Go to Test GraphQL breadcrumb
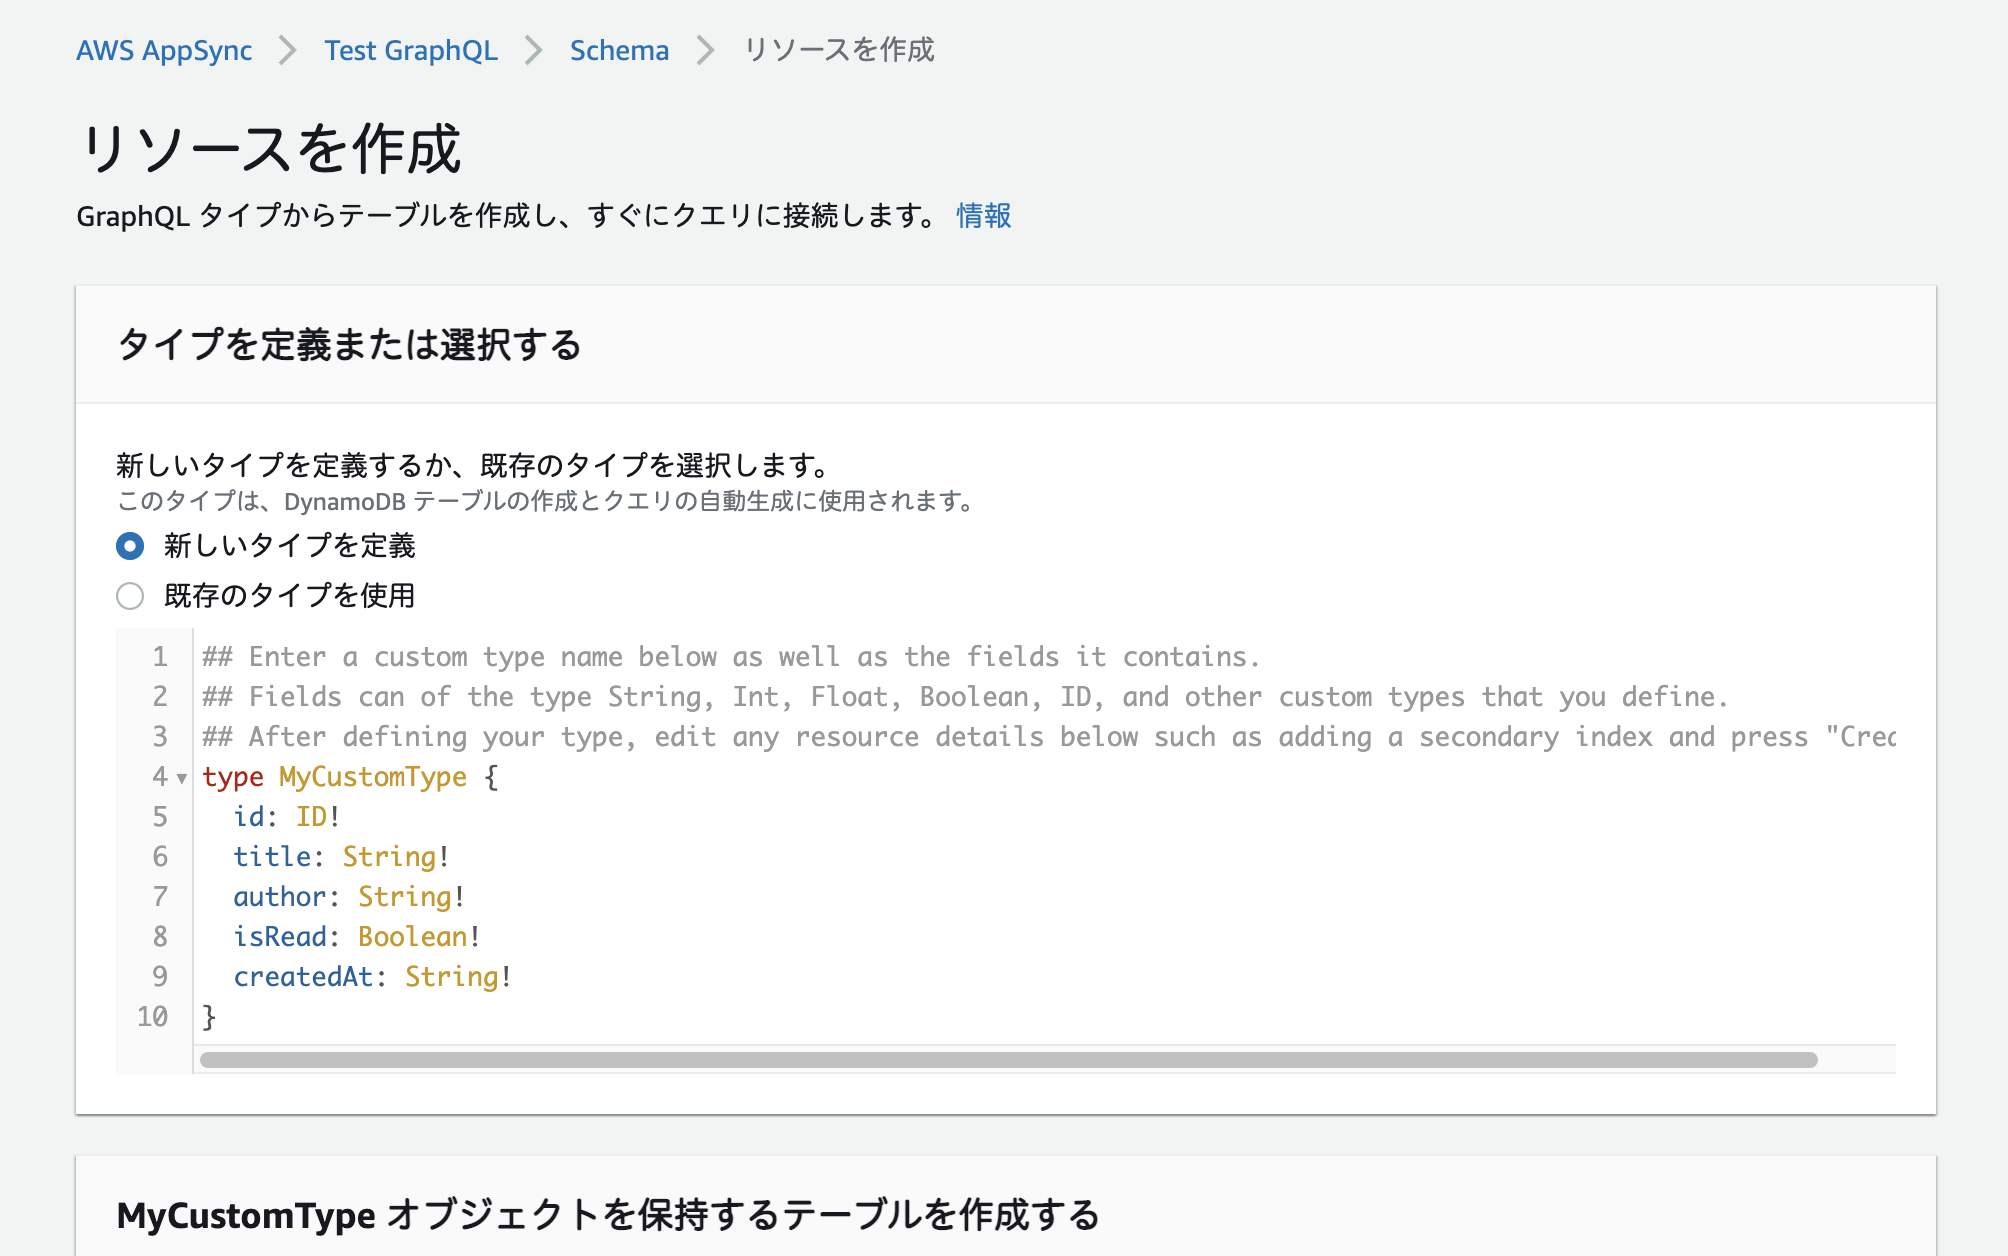The width and height of the screenshot is (2008, 1256). [411, 50]
